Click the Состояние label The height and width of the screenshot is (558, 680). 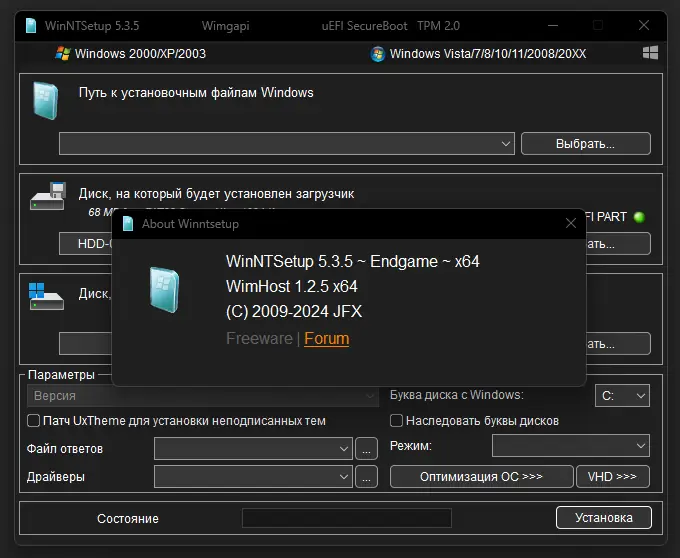coord(128,519)
